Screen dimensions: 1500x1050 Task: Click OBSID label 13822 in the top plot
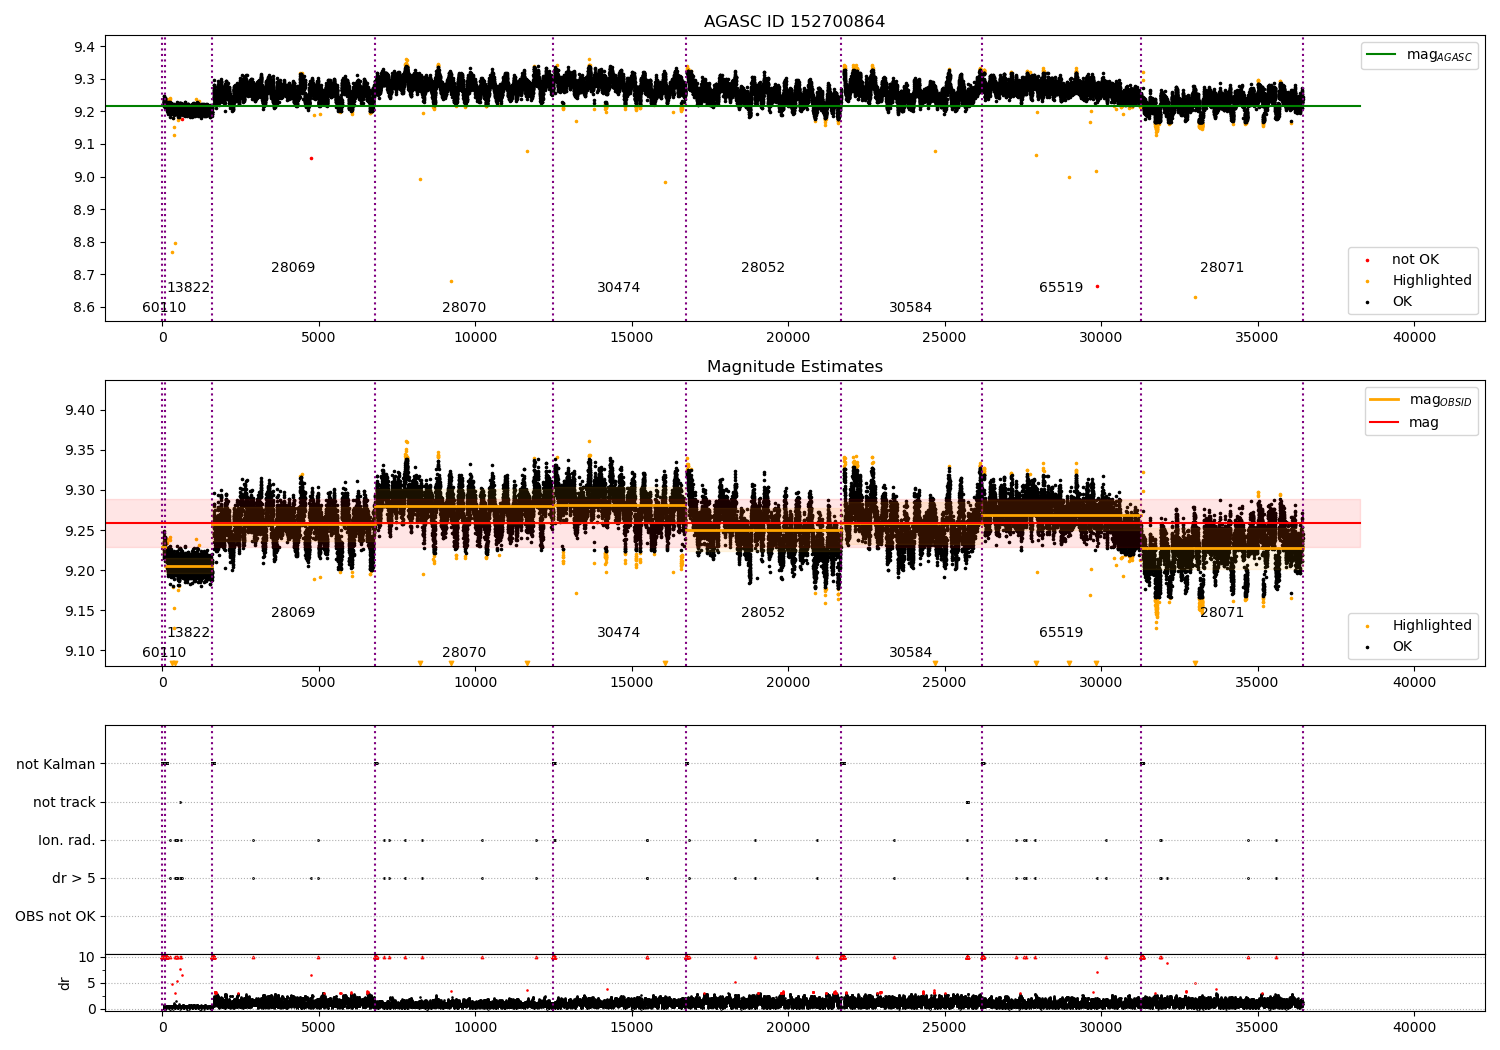coord(188,288)
